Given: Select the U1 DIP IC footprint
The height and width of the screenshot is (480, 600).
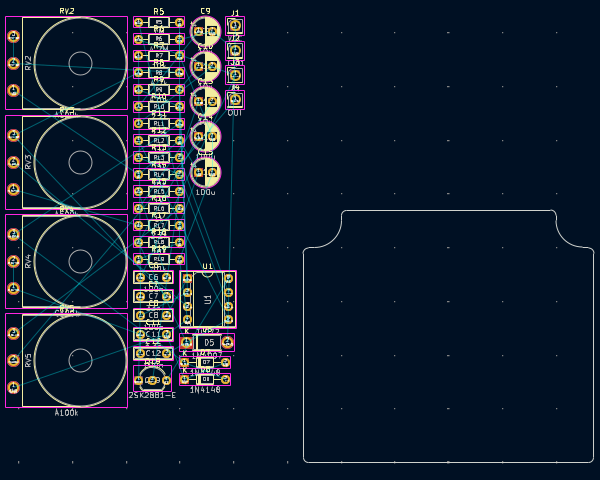Looking at the screenshot, I should point(207,299).
